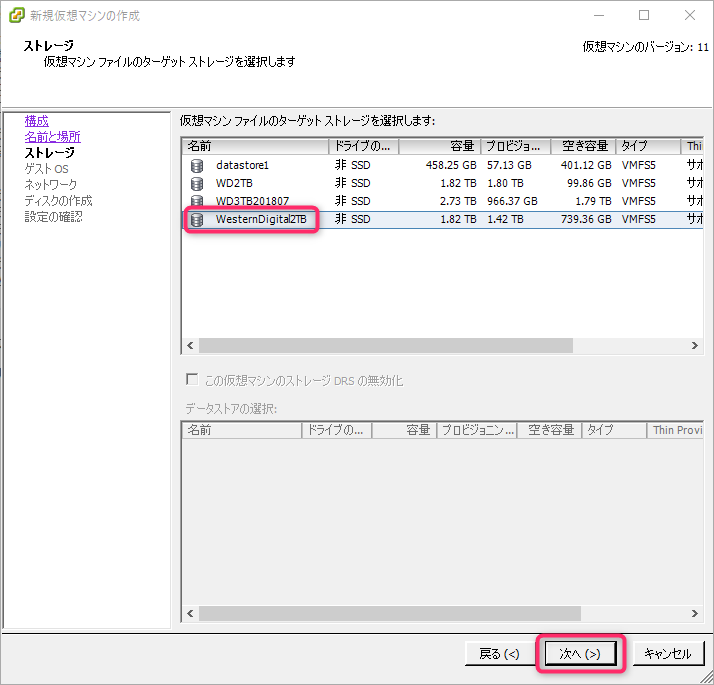Click the ゲスト OS wizard step

point(46,169)
